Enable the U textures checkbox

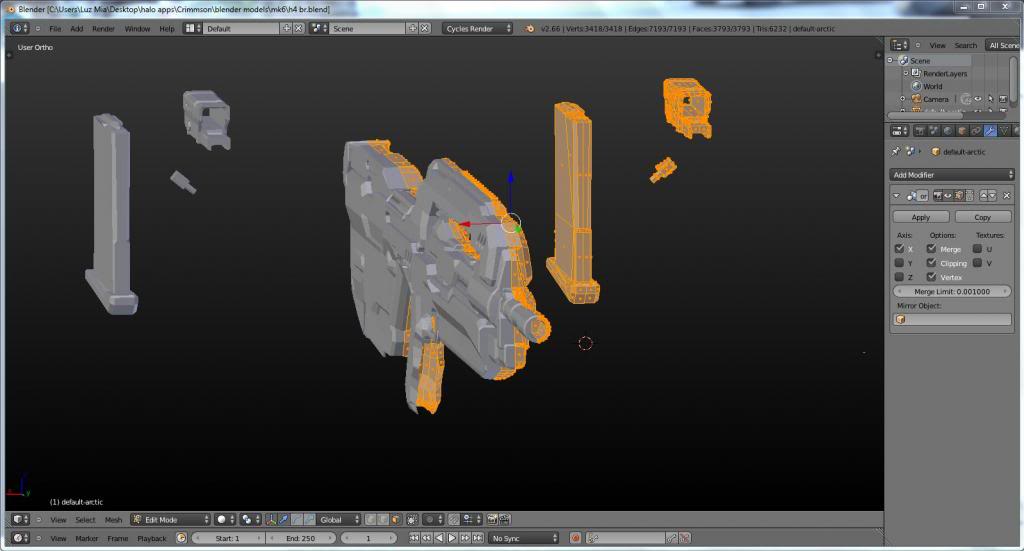click(x=978, y=249)
